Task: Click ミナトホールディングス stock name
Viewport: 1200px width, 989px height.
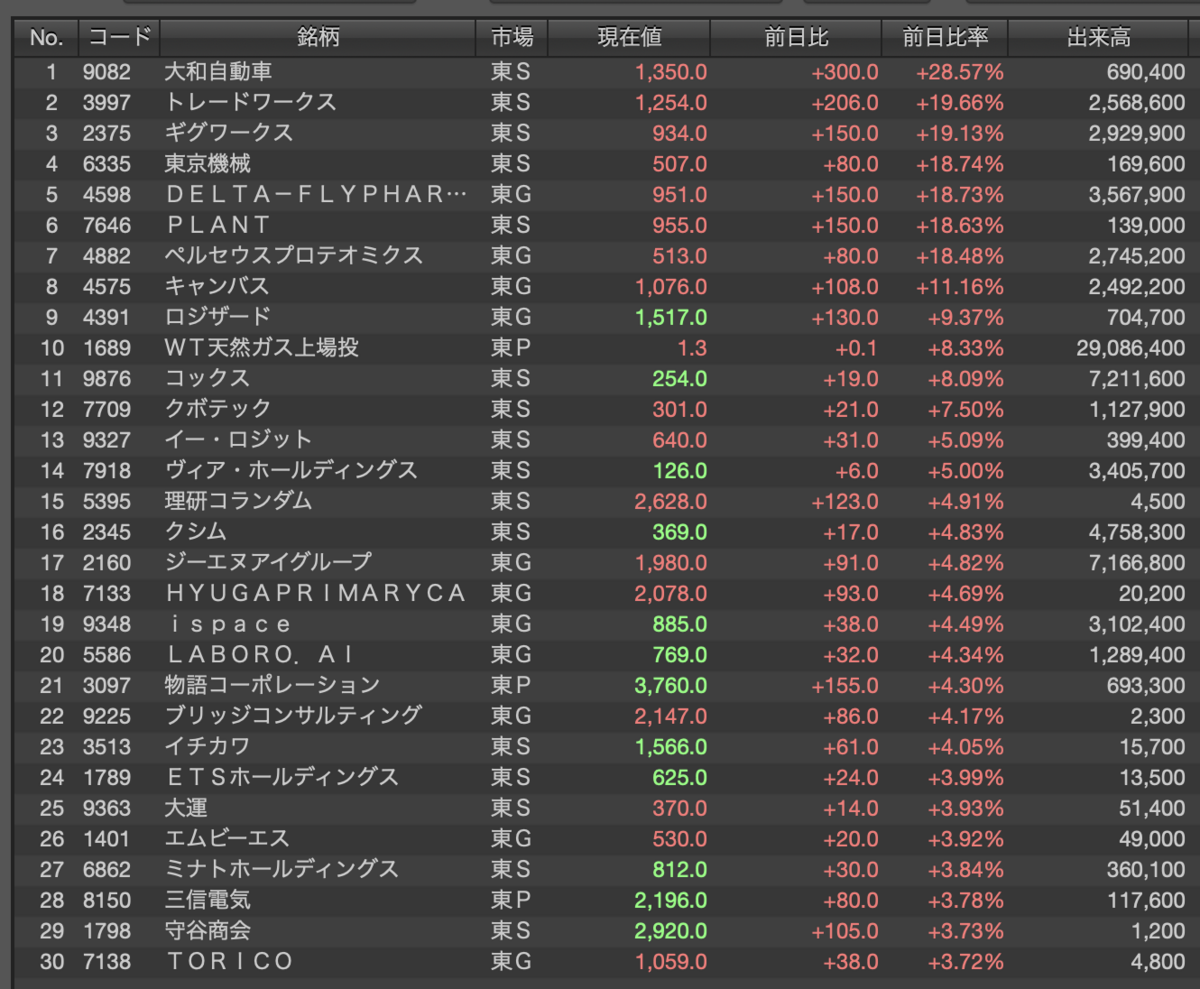Action: click(282, 869)
